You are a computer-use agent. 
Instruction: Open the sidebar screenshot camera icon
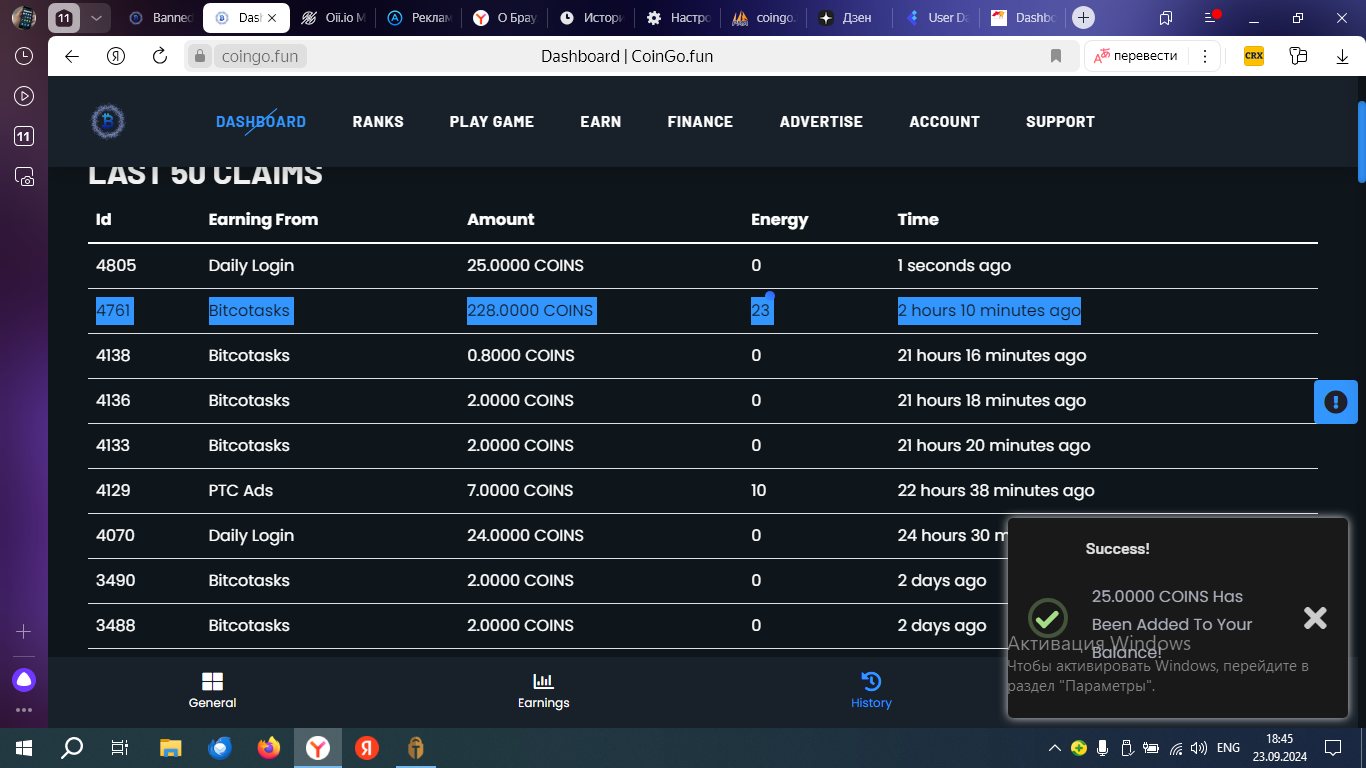coord(24,177)
